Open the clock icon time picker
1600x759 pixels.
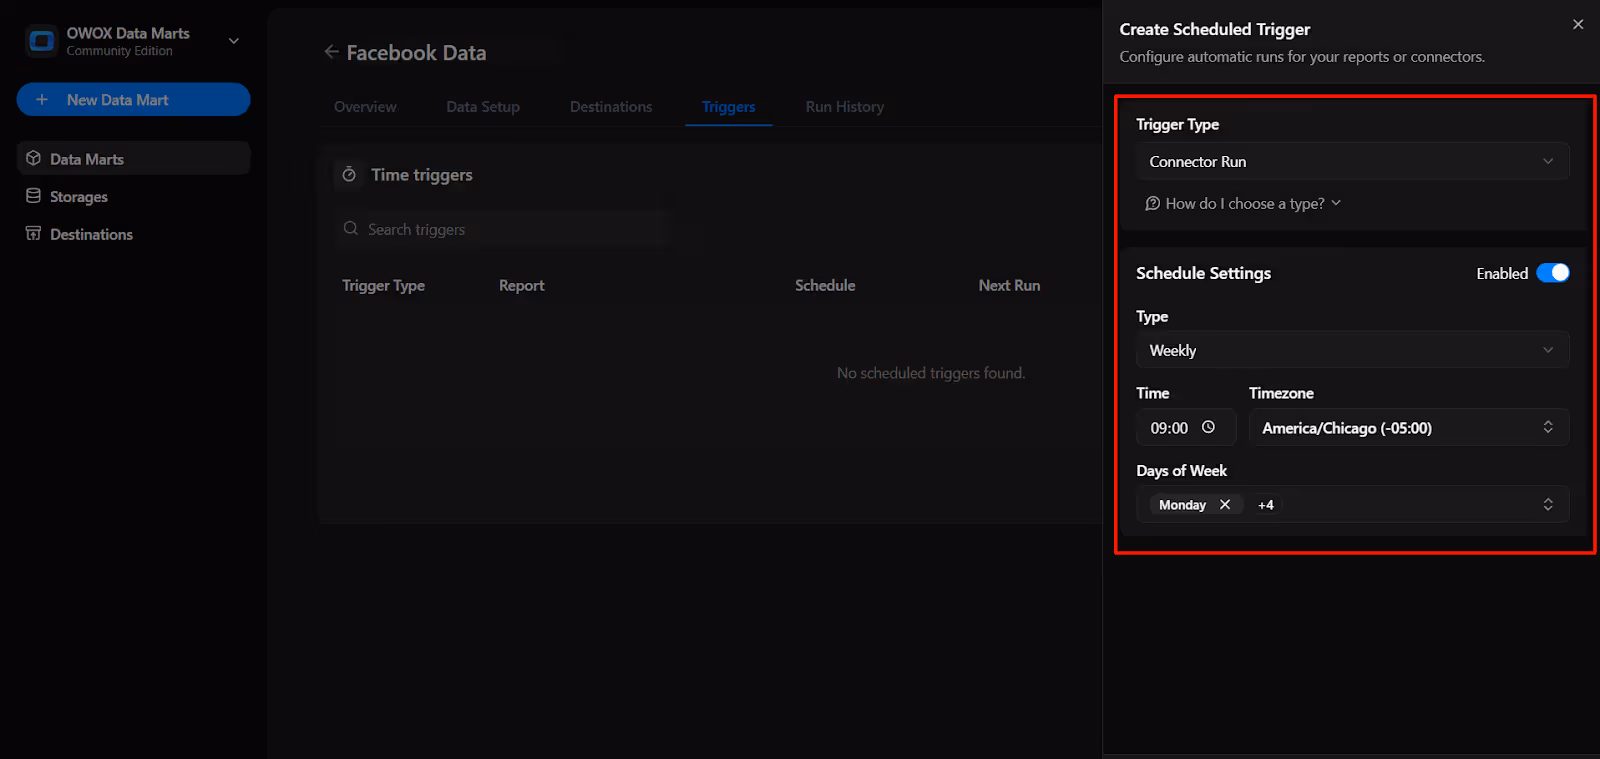coord(1208,427)
